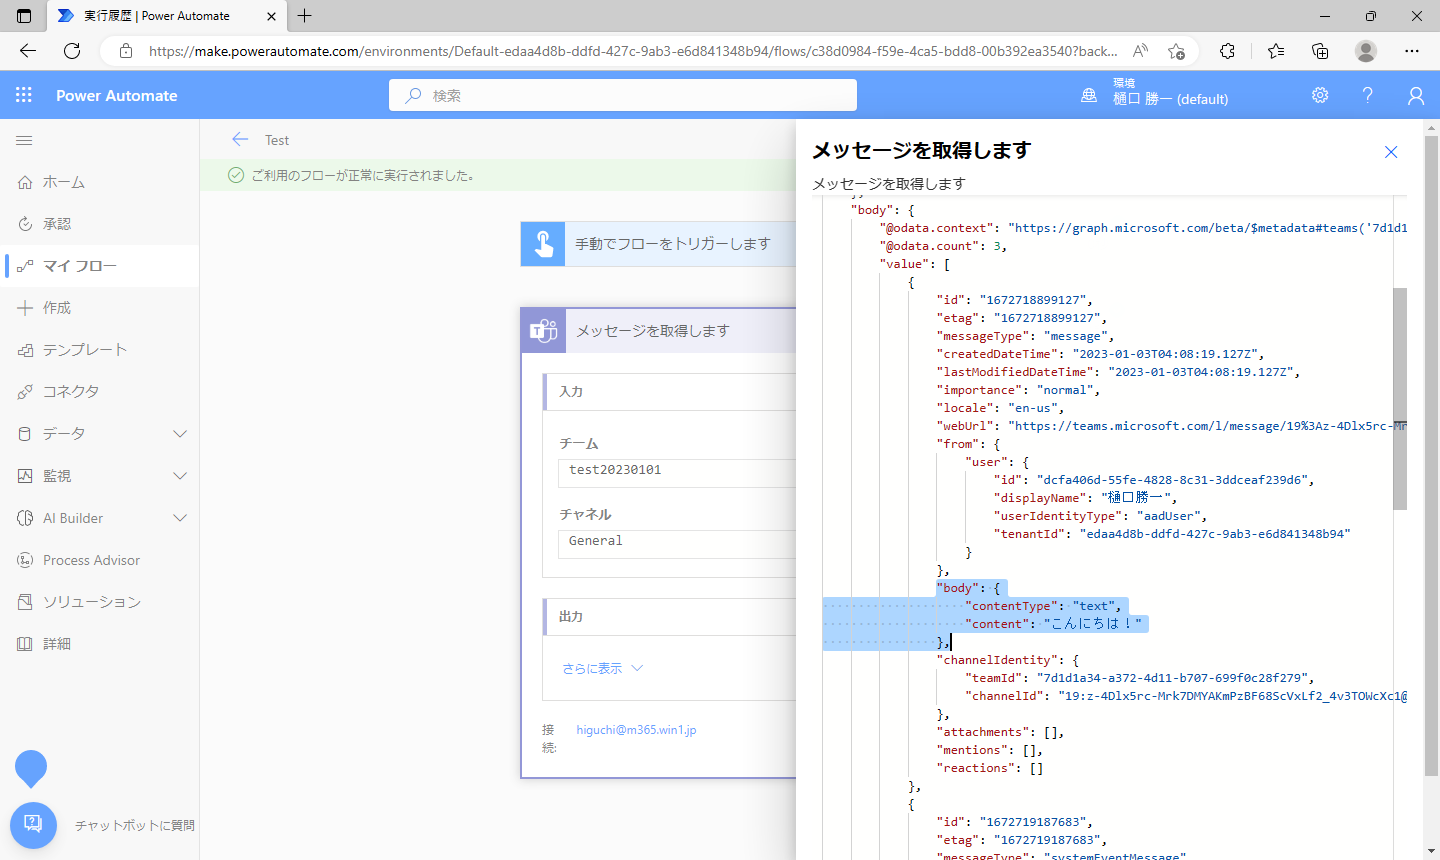
Task: Click the blue balloon help icon
Action: [x=31, y=768]
